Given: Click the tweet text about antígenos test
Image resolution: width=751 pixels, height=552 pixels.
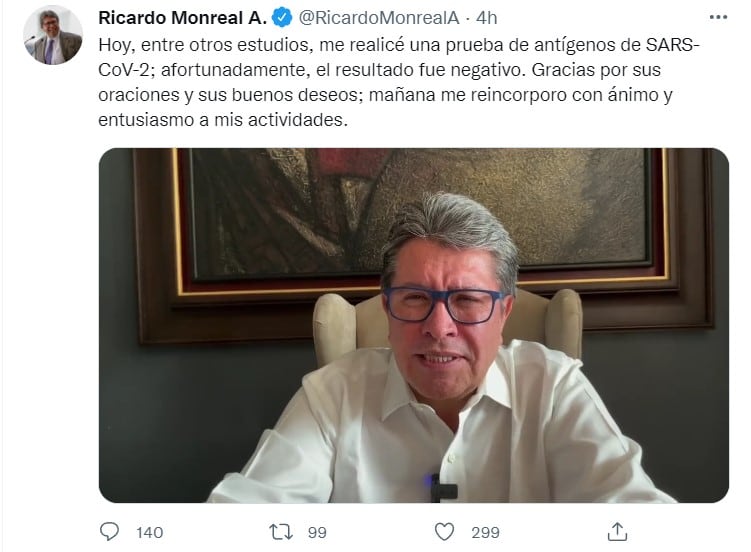Looking at the screenshot, I should point(398,82).
